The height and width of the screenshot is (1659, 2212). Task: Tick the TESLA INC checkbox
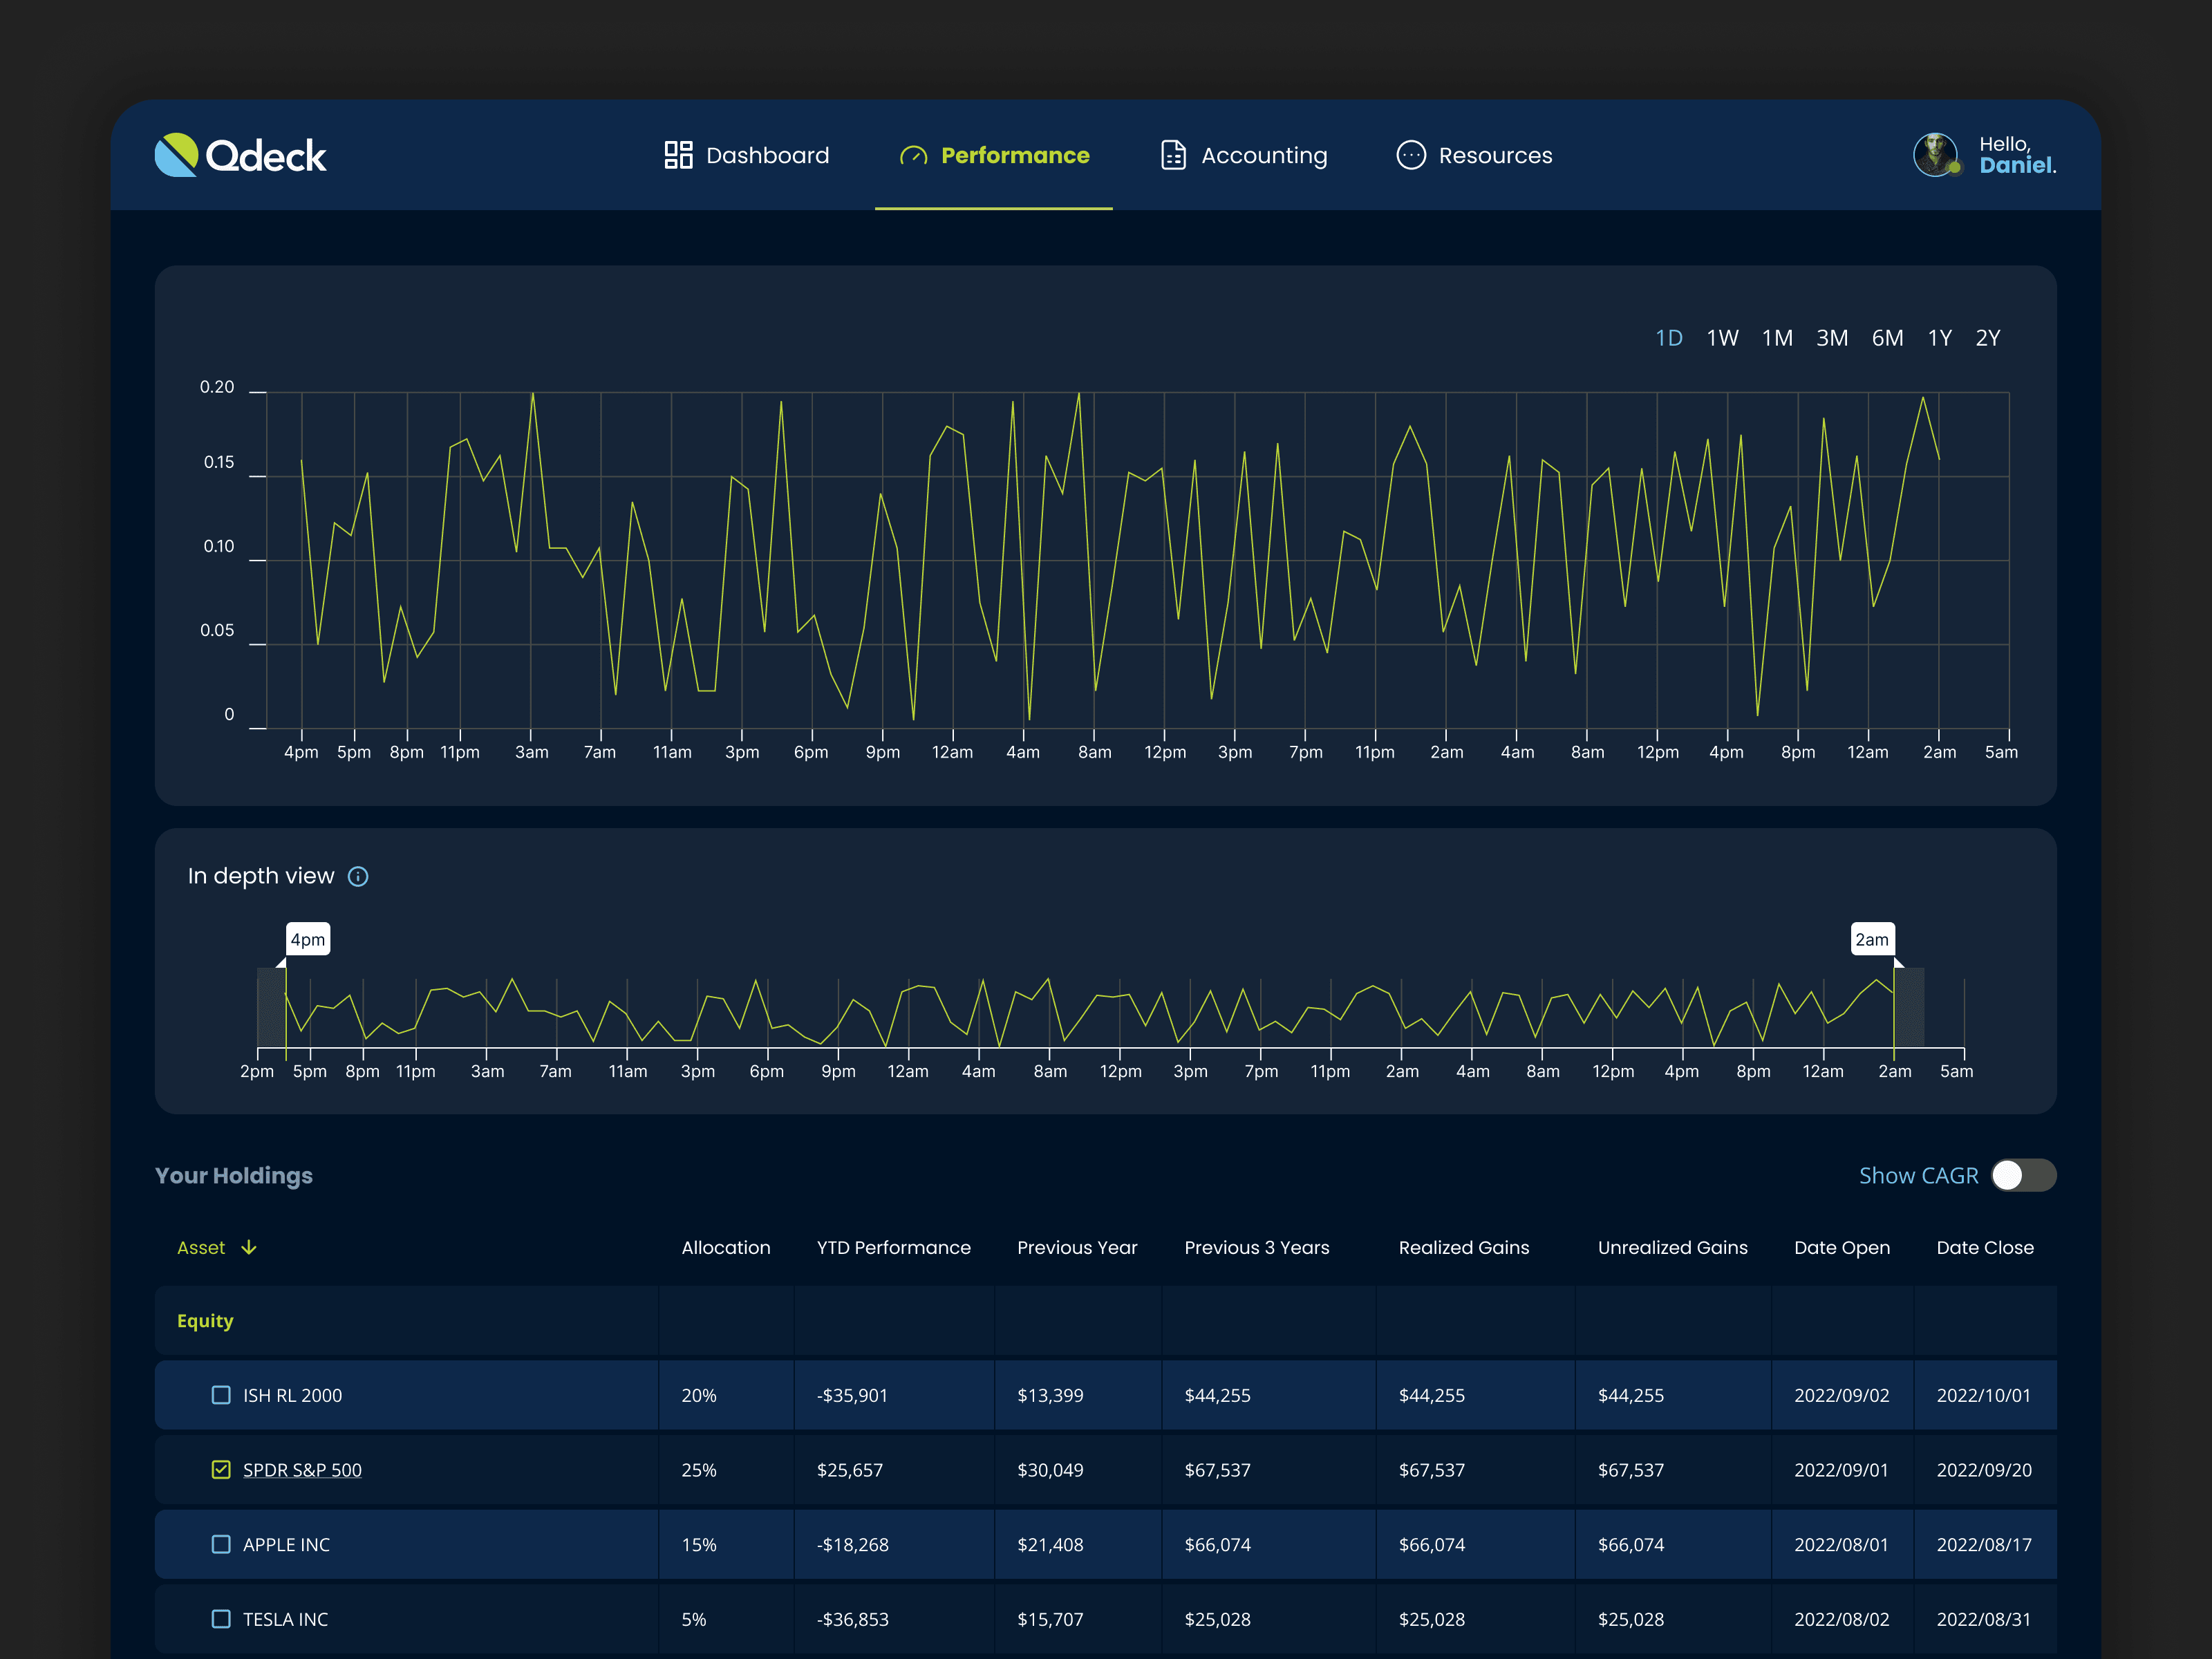(221, 1619)
